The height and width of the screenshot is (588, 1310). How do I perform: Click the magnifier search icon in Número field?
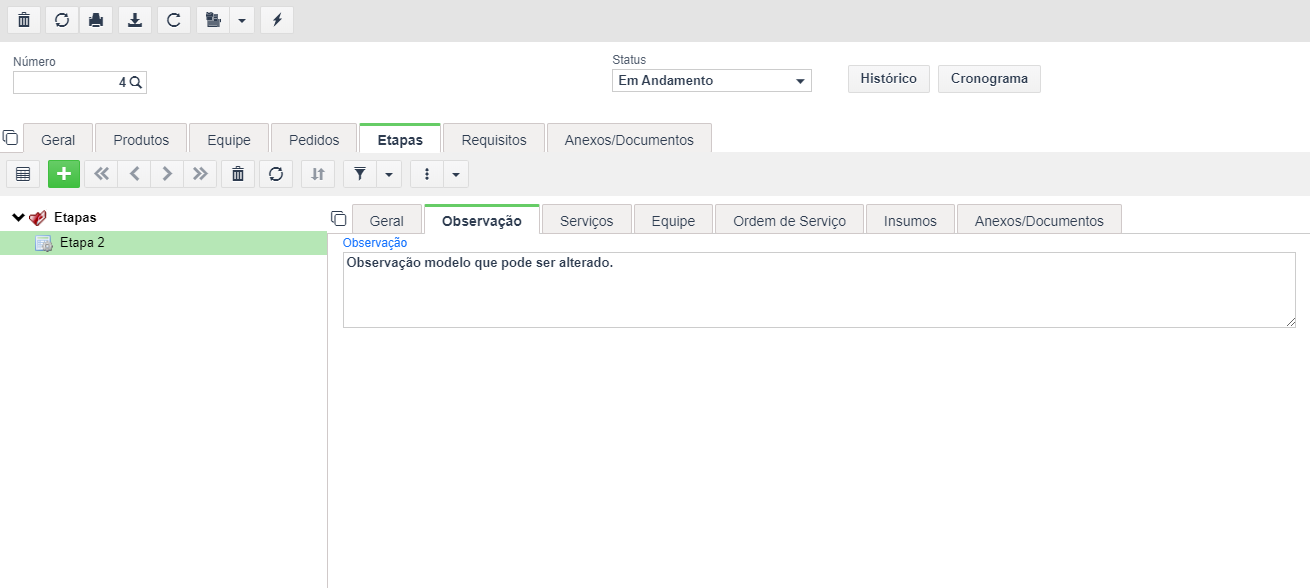[x=136, y=82]
